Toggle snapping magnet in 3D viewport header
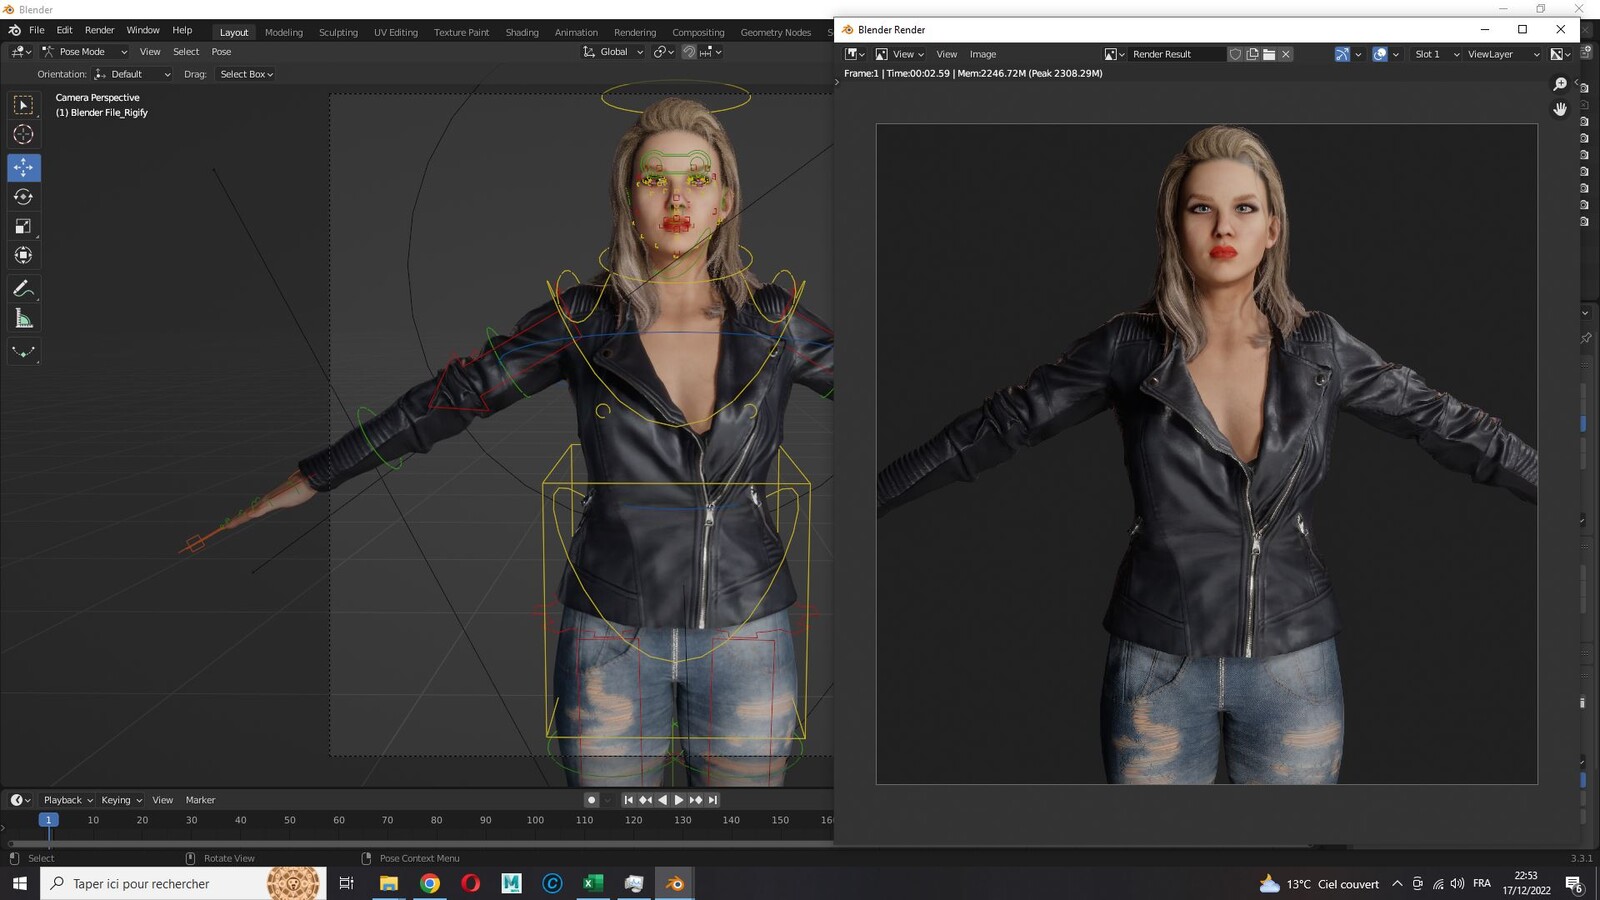 pos(689,52)
